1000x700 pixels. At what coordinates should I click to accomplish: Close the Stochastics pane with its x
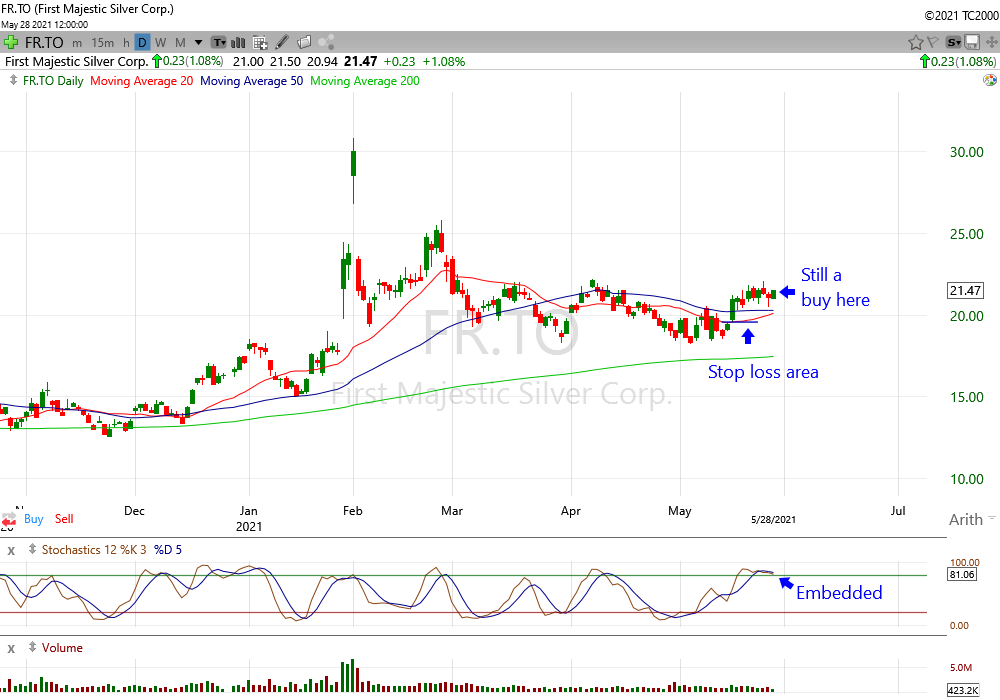[11, 550]
